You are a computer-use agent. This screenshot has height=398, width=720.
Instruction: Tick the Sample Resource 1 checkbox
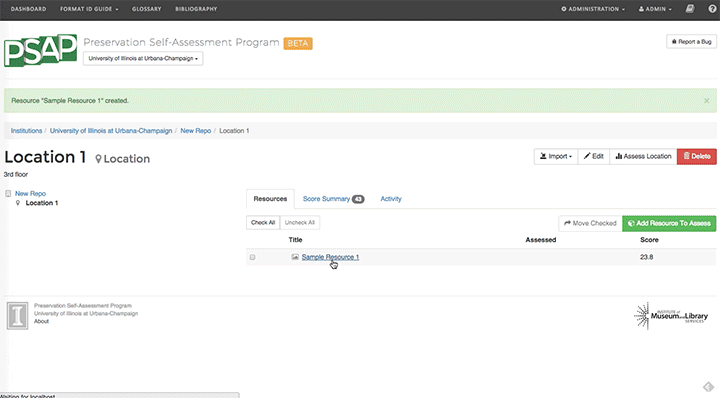tap(253, 258)
